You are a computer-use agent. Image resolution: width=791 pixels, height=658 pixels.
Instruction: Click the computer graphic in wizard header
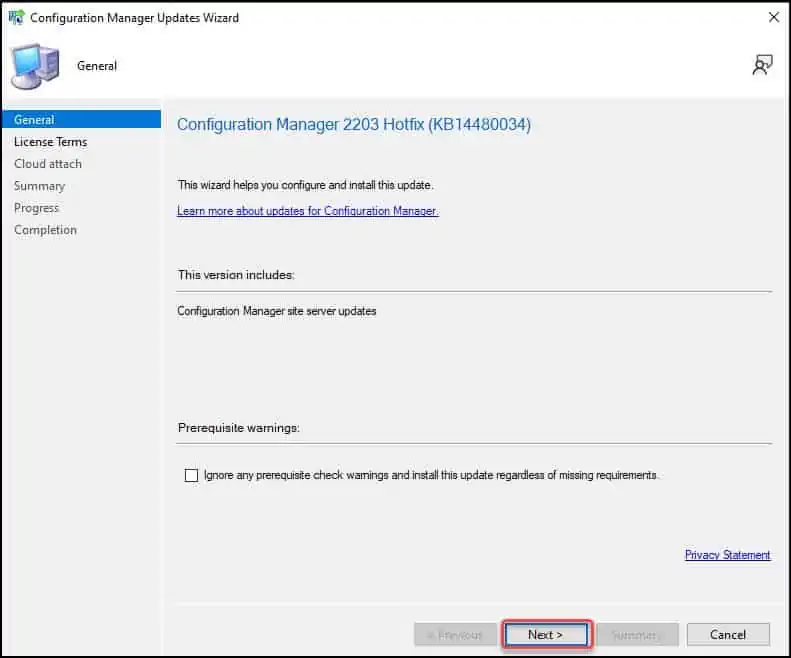[34, 66]
